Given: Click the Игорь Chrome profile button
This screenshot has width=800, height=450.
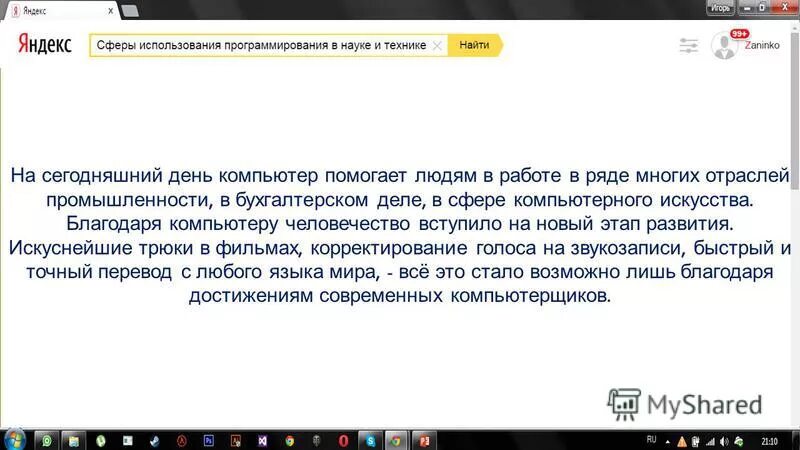Looking at the screenshot, I should click(720, 8).
